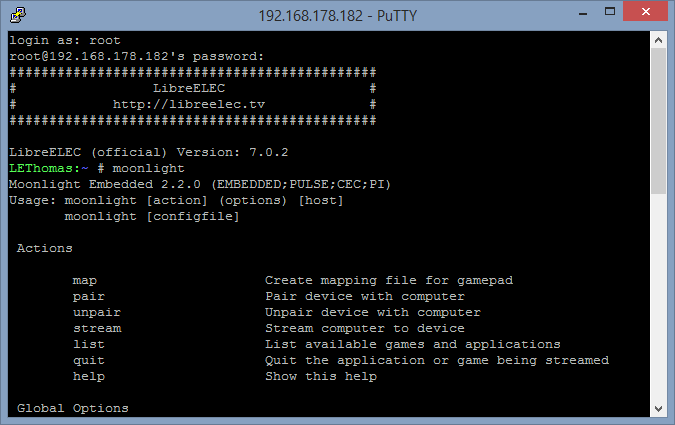Click the LibreELEC banner title text

coord(189,88)
